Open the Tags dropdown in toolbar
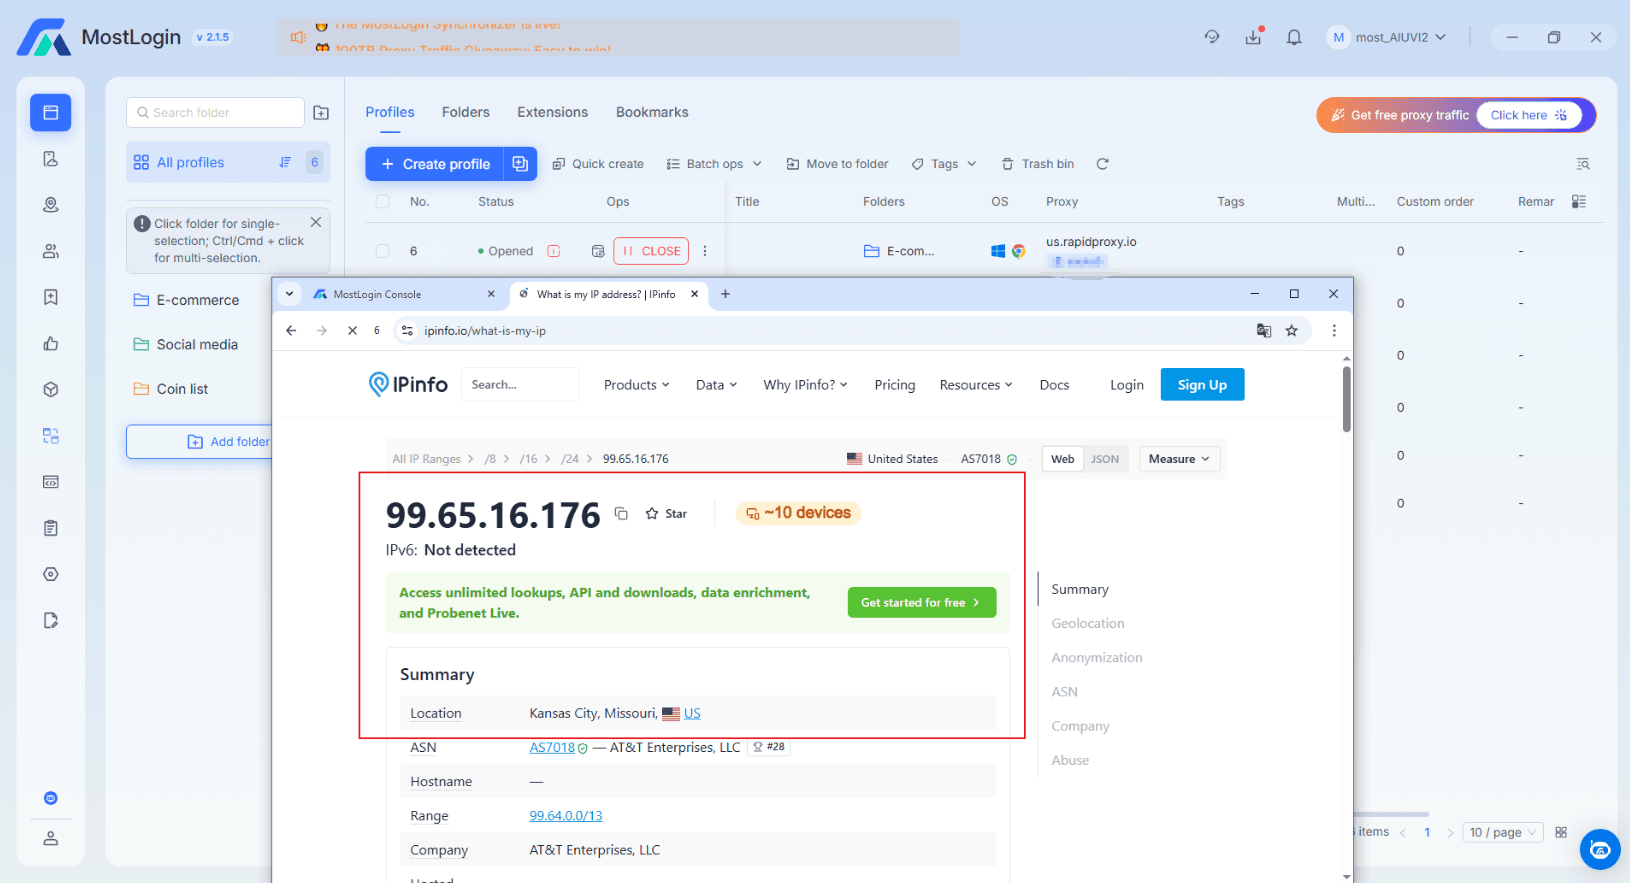This screenshot has height=883, width=1630. (944, 164)
